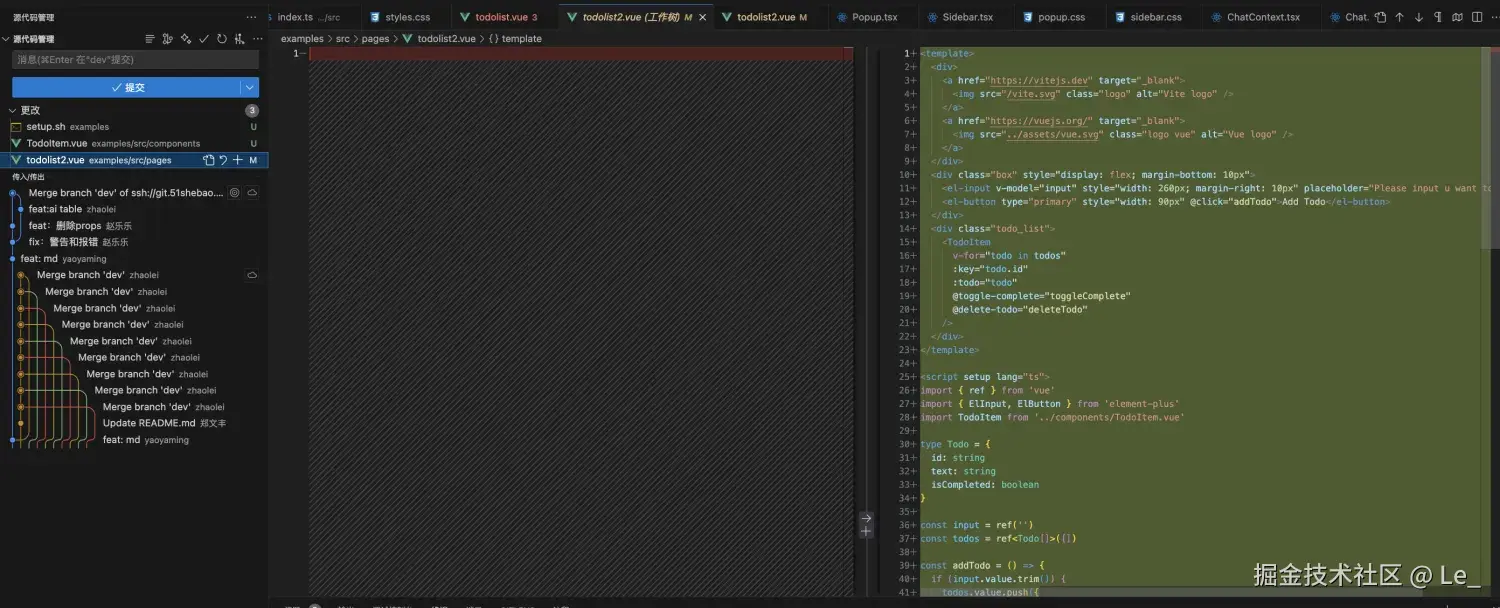Select the top feat: md yaoyaming commit

(x=134, y=259)
